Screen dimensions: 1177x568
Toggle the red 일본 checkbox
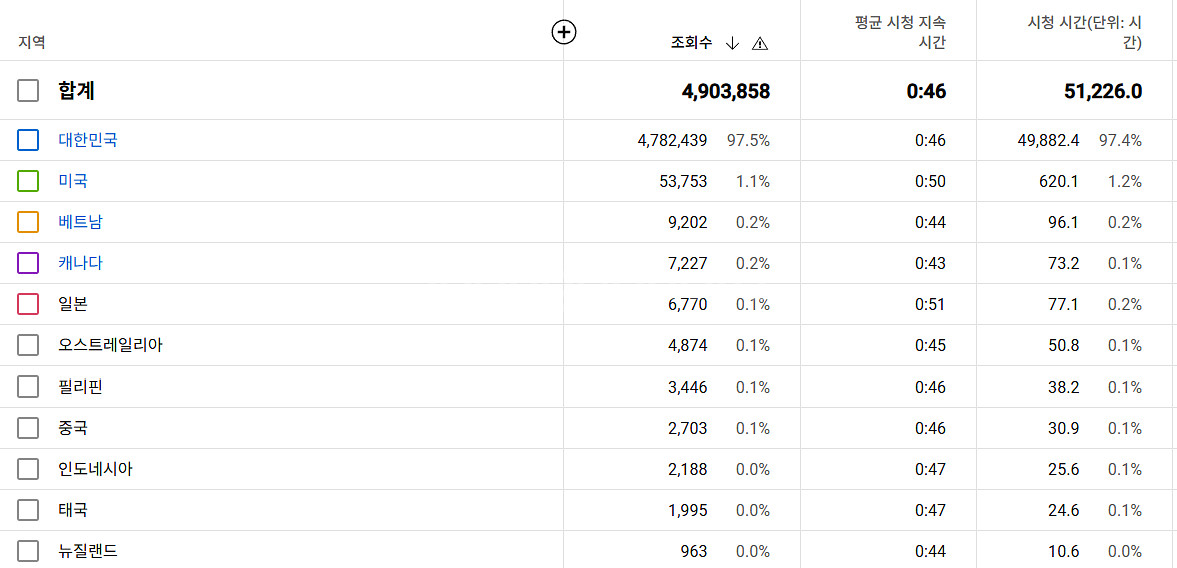click(28, 304)
